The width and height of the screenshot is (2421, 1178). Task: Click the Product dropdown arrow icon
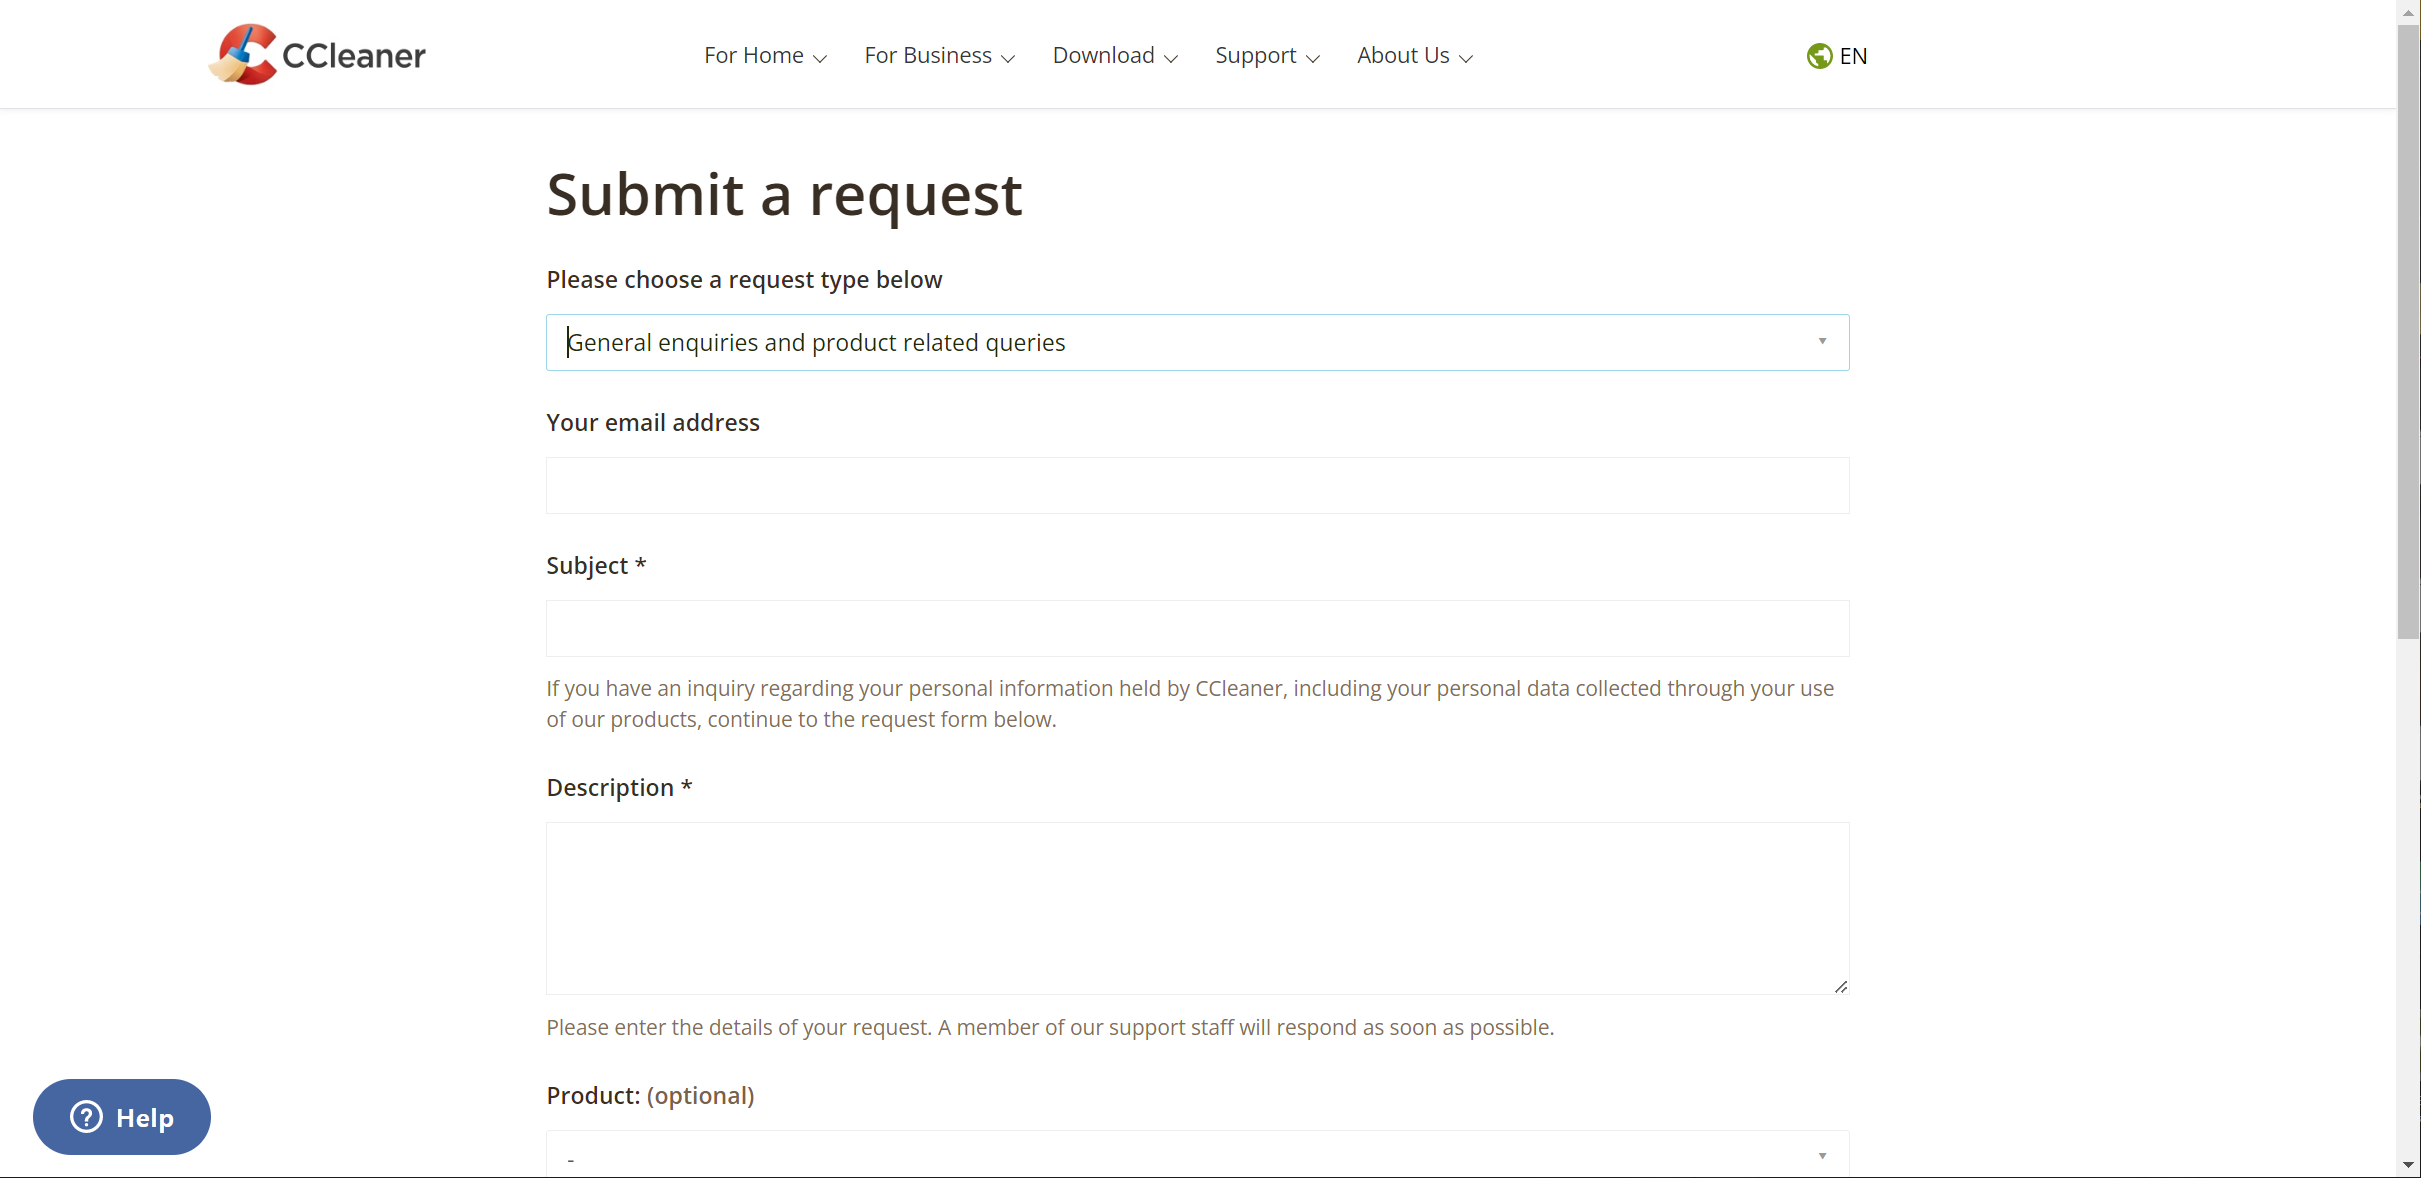pyautogui.click(x=1822, y=1156)
